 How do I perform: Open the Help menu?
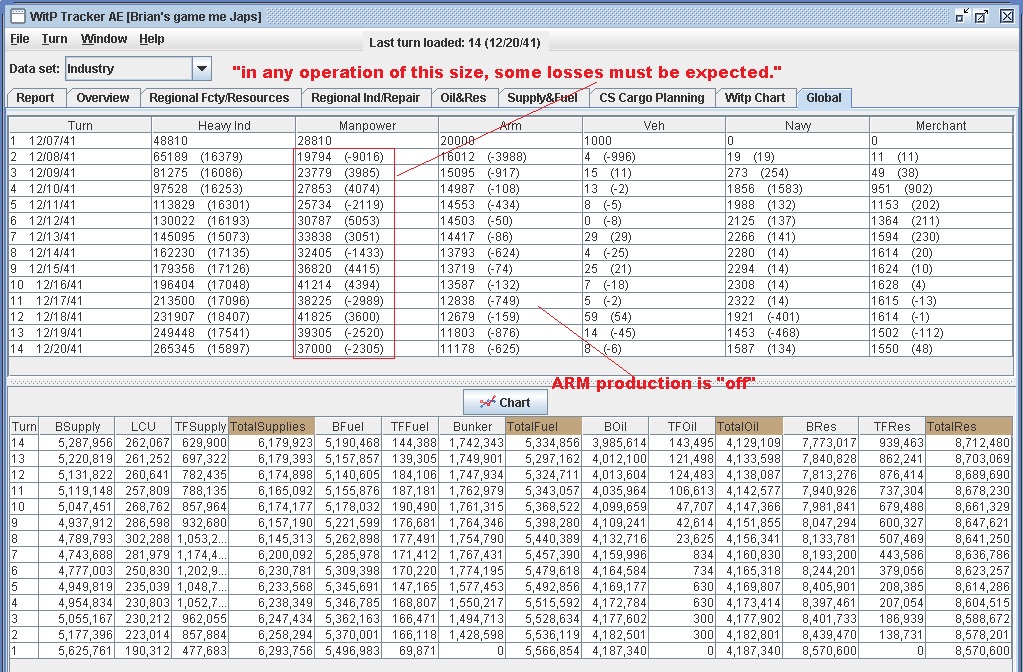tap(151, 39)
